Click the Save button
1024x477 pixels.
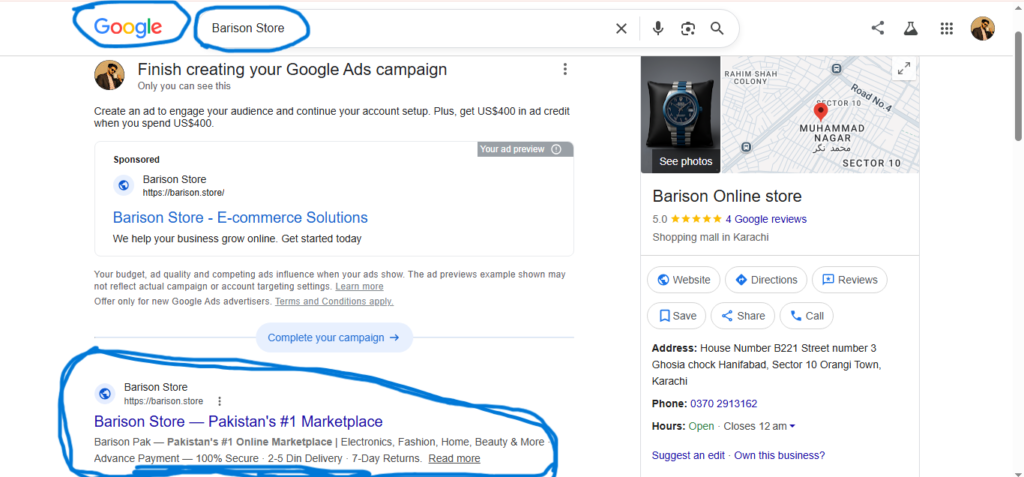click(677, 316)
